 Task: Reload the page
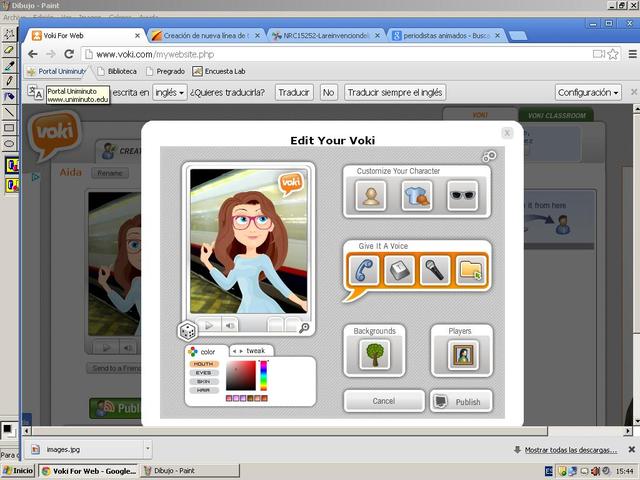(x=69, y=54)
